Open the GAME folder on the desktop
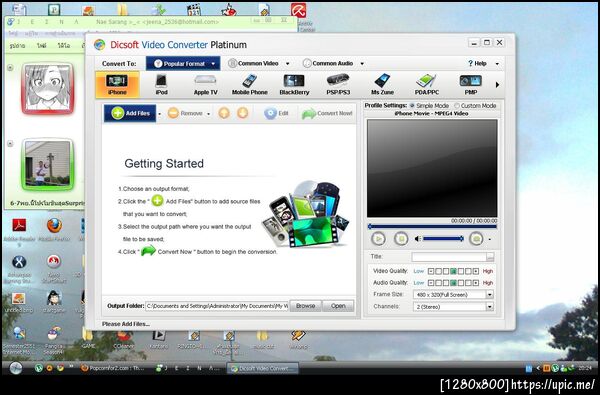Viewport: 600px width, 395px height. coord(88,339)
